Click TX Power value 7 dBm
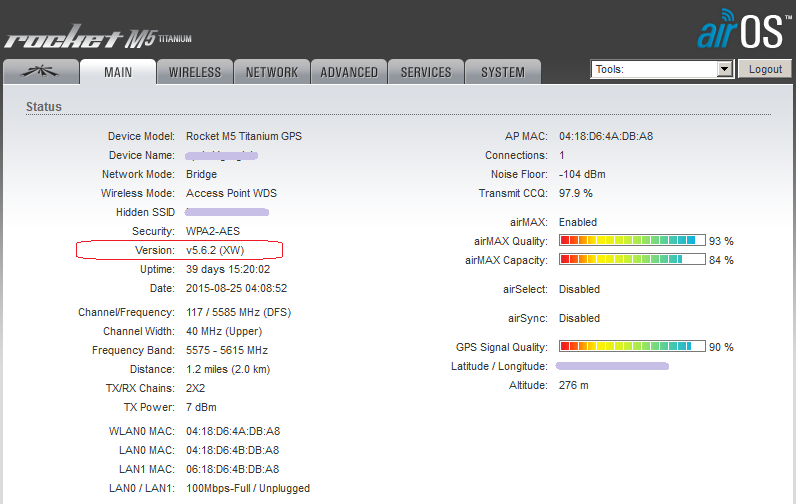 pos(201,407)
